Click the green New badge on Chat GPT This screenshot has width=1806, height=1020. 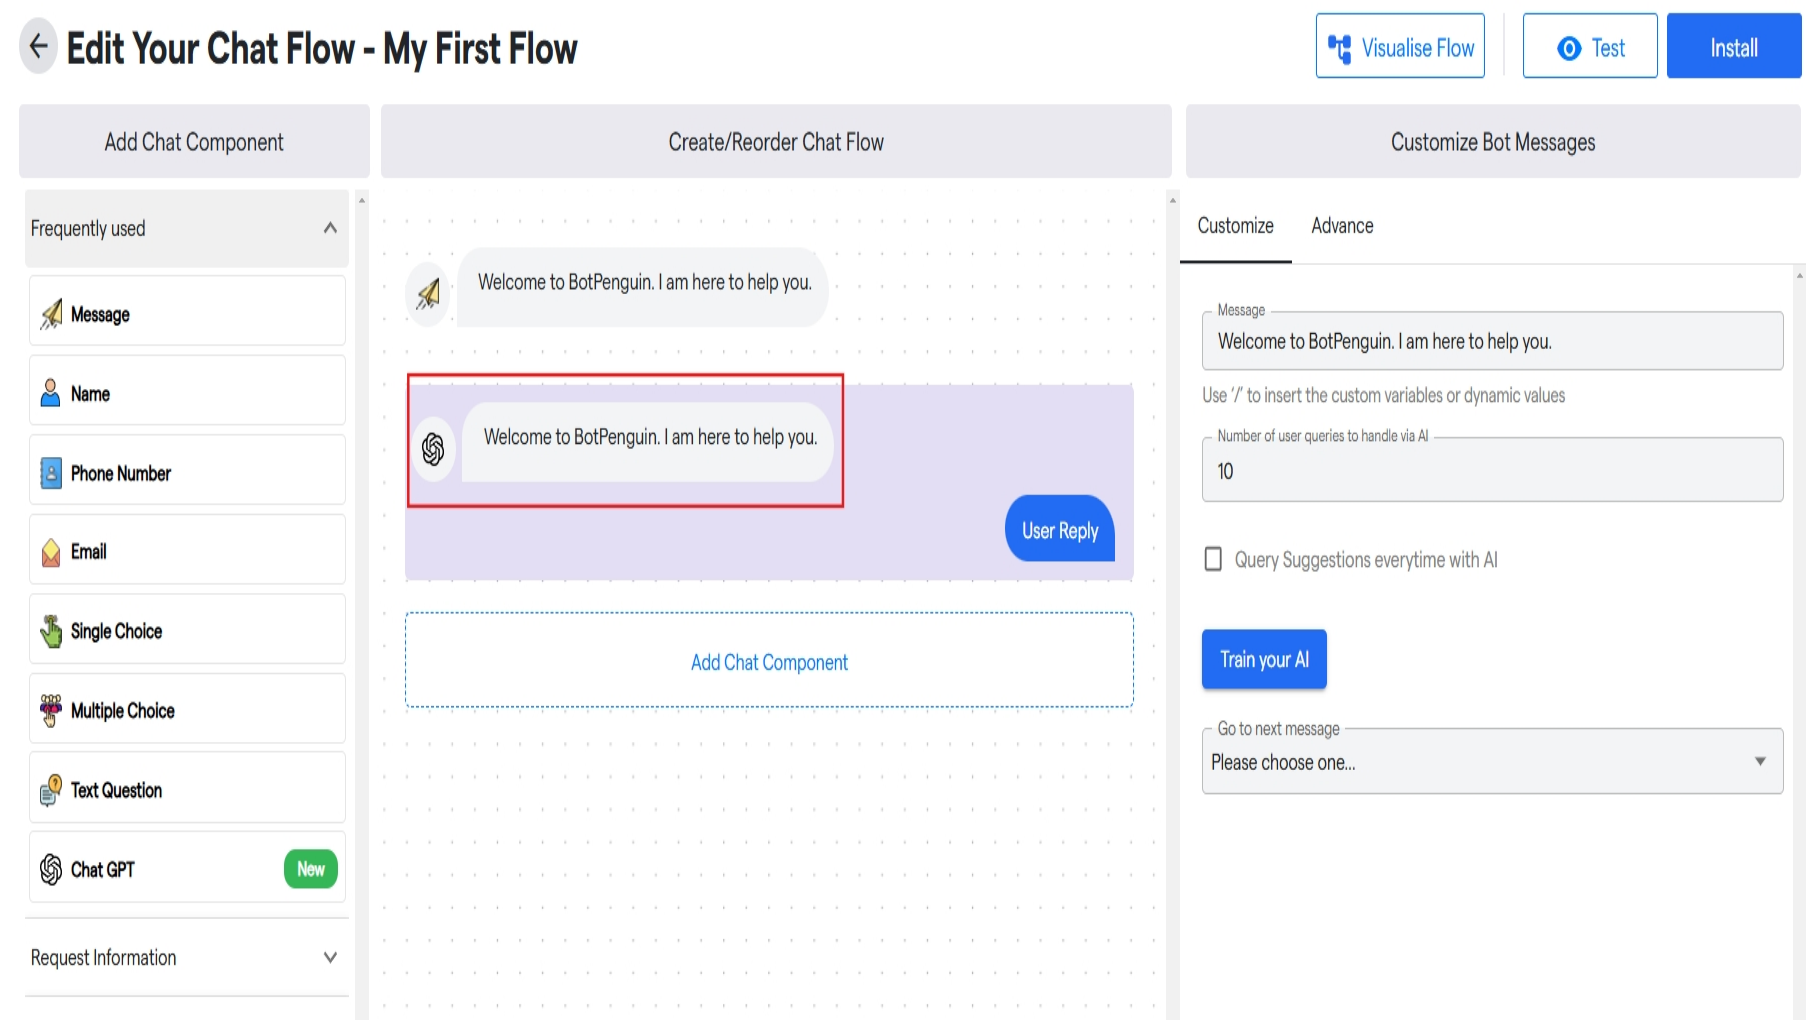[311, 869]
